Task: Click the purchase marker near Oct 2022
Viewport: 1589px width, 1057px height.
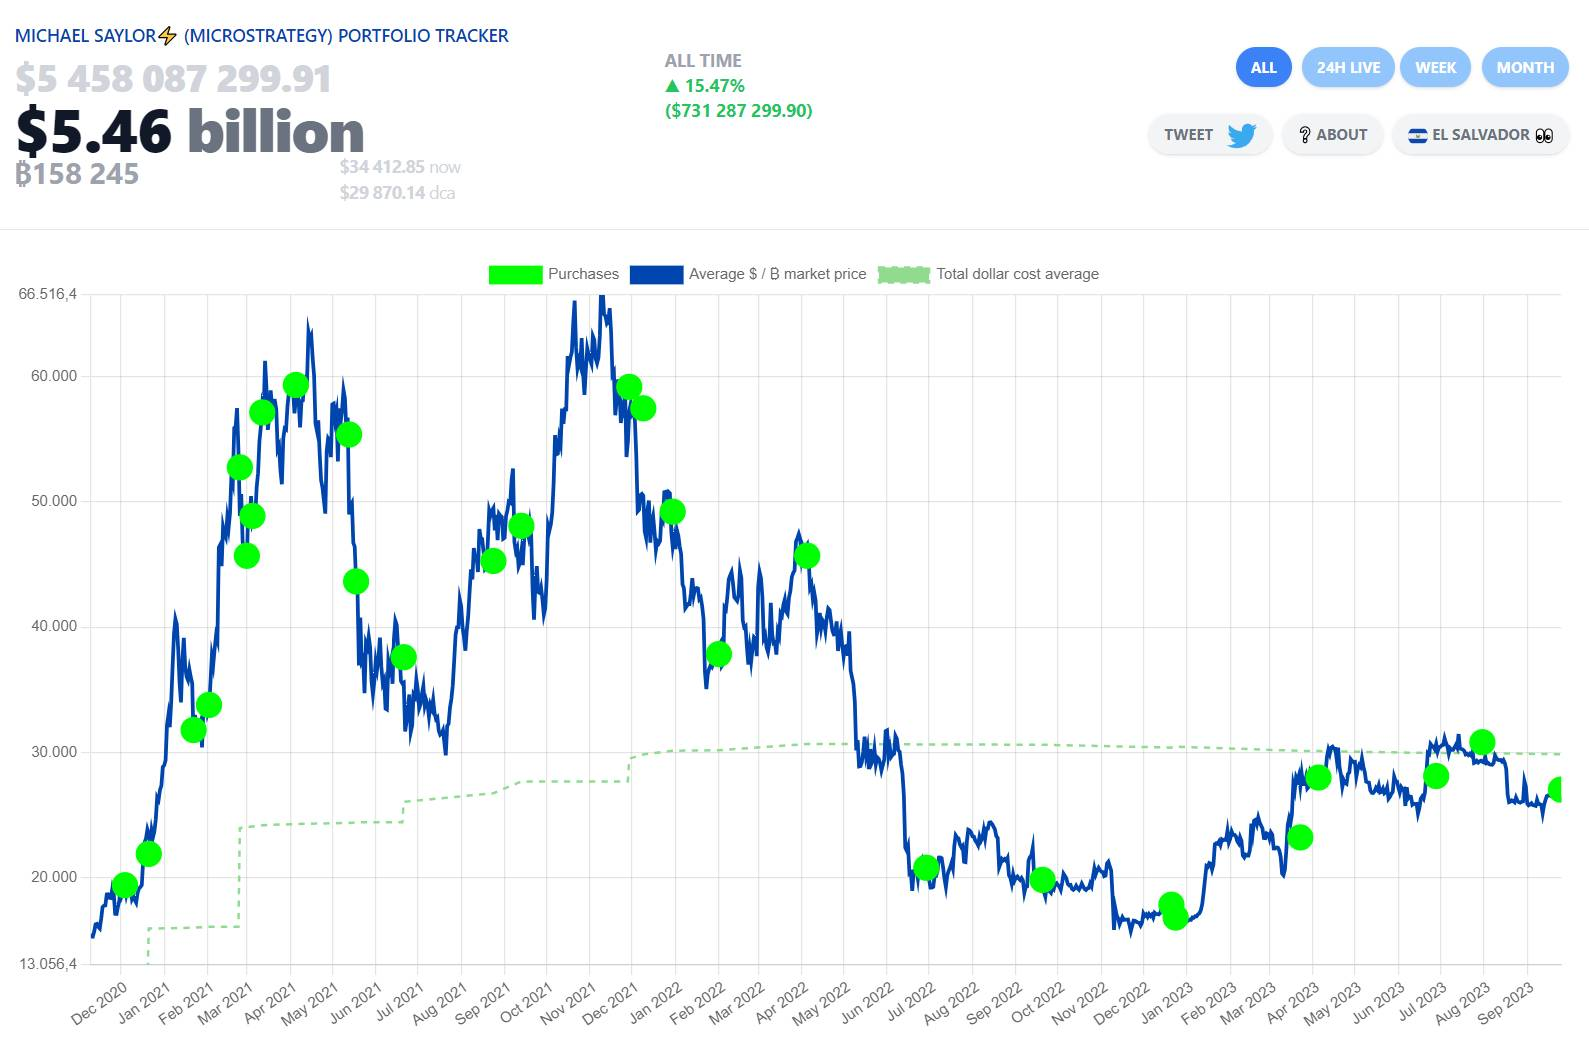Action: tap(1042, 880)
